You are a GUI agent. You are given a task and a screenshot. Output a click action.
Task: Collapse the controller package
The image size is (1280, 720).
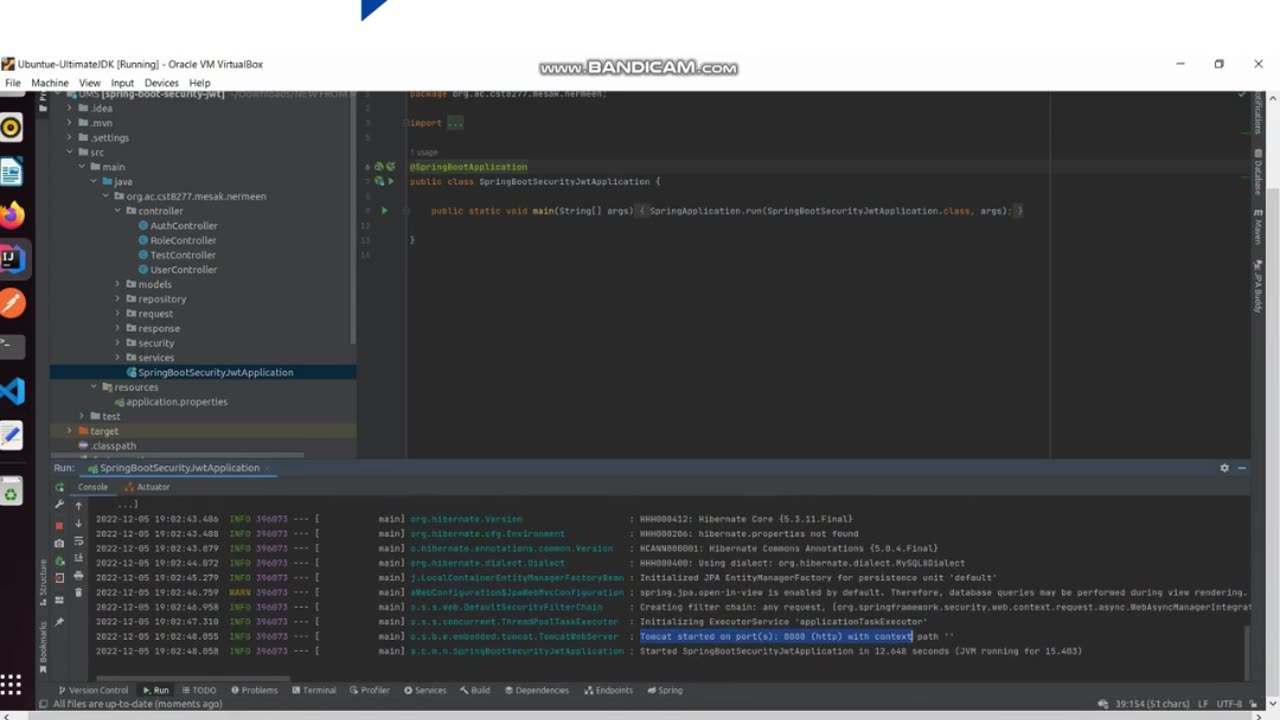pyautogui.click(x=117, y=211)
